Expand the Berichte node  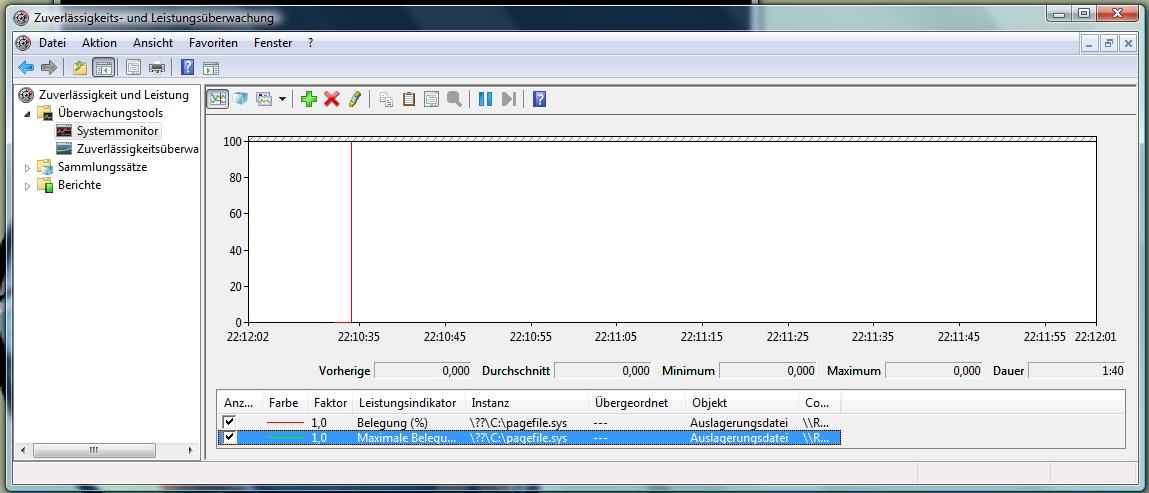coord(28,186)
